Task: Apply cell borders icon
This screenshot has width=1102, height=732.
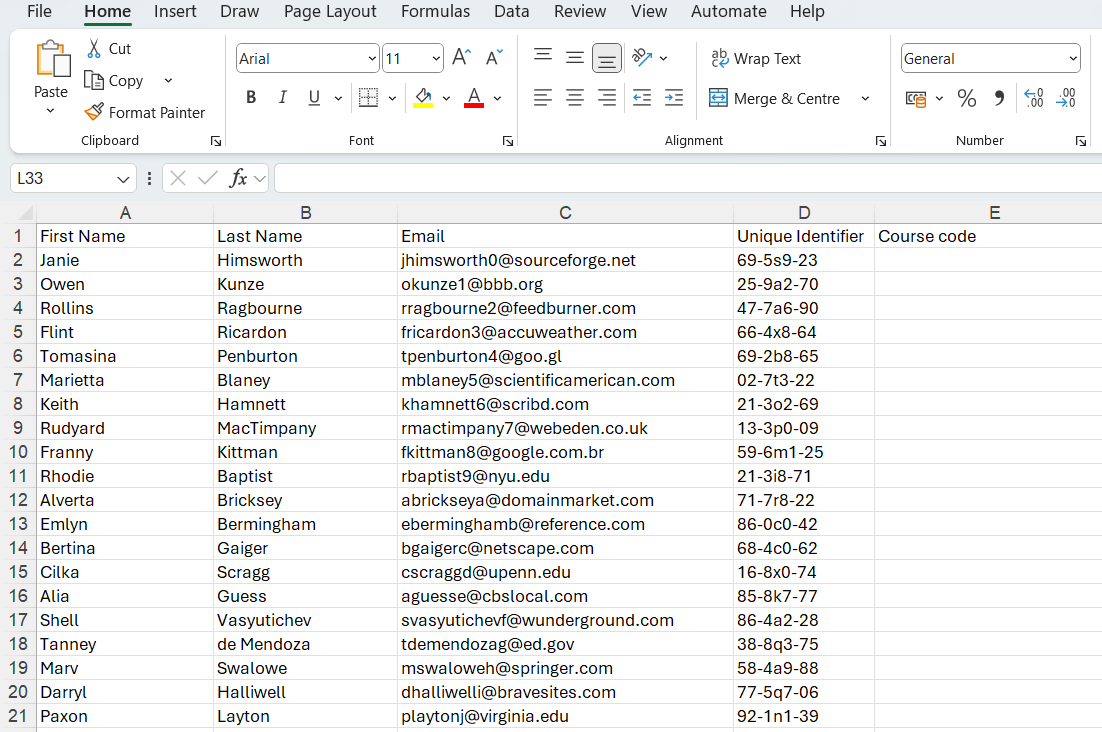Action: click(368, 98)
